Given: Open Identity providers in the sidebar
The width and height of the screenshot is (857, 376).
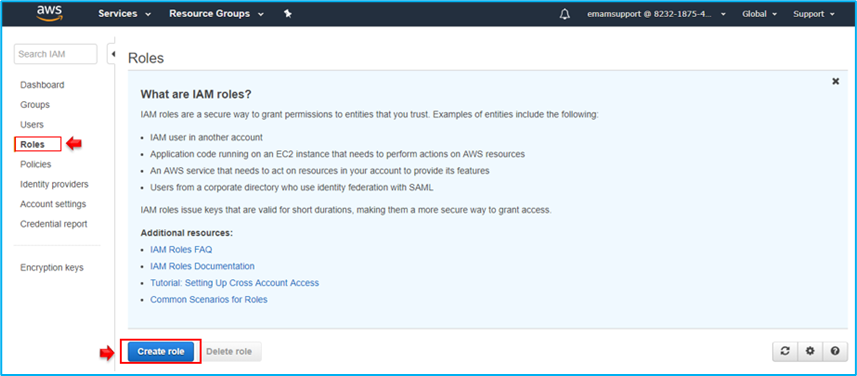Looking at the screenshot, I should (x=54, y=184).
